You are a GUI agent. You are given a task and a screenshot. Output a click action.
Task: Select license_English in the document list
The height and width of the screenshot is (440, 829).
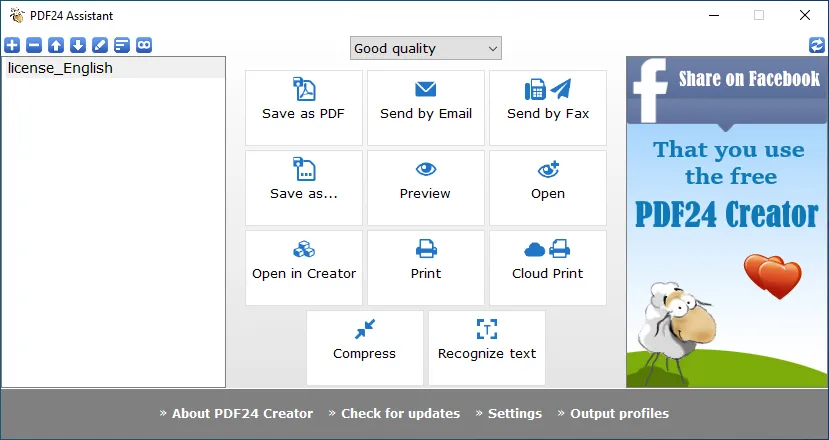click(x=115, y=68)
